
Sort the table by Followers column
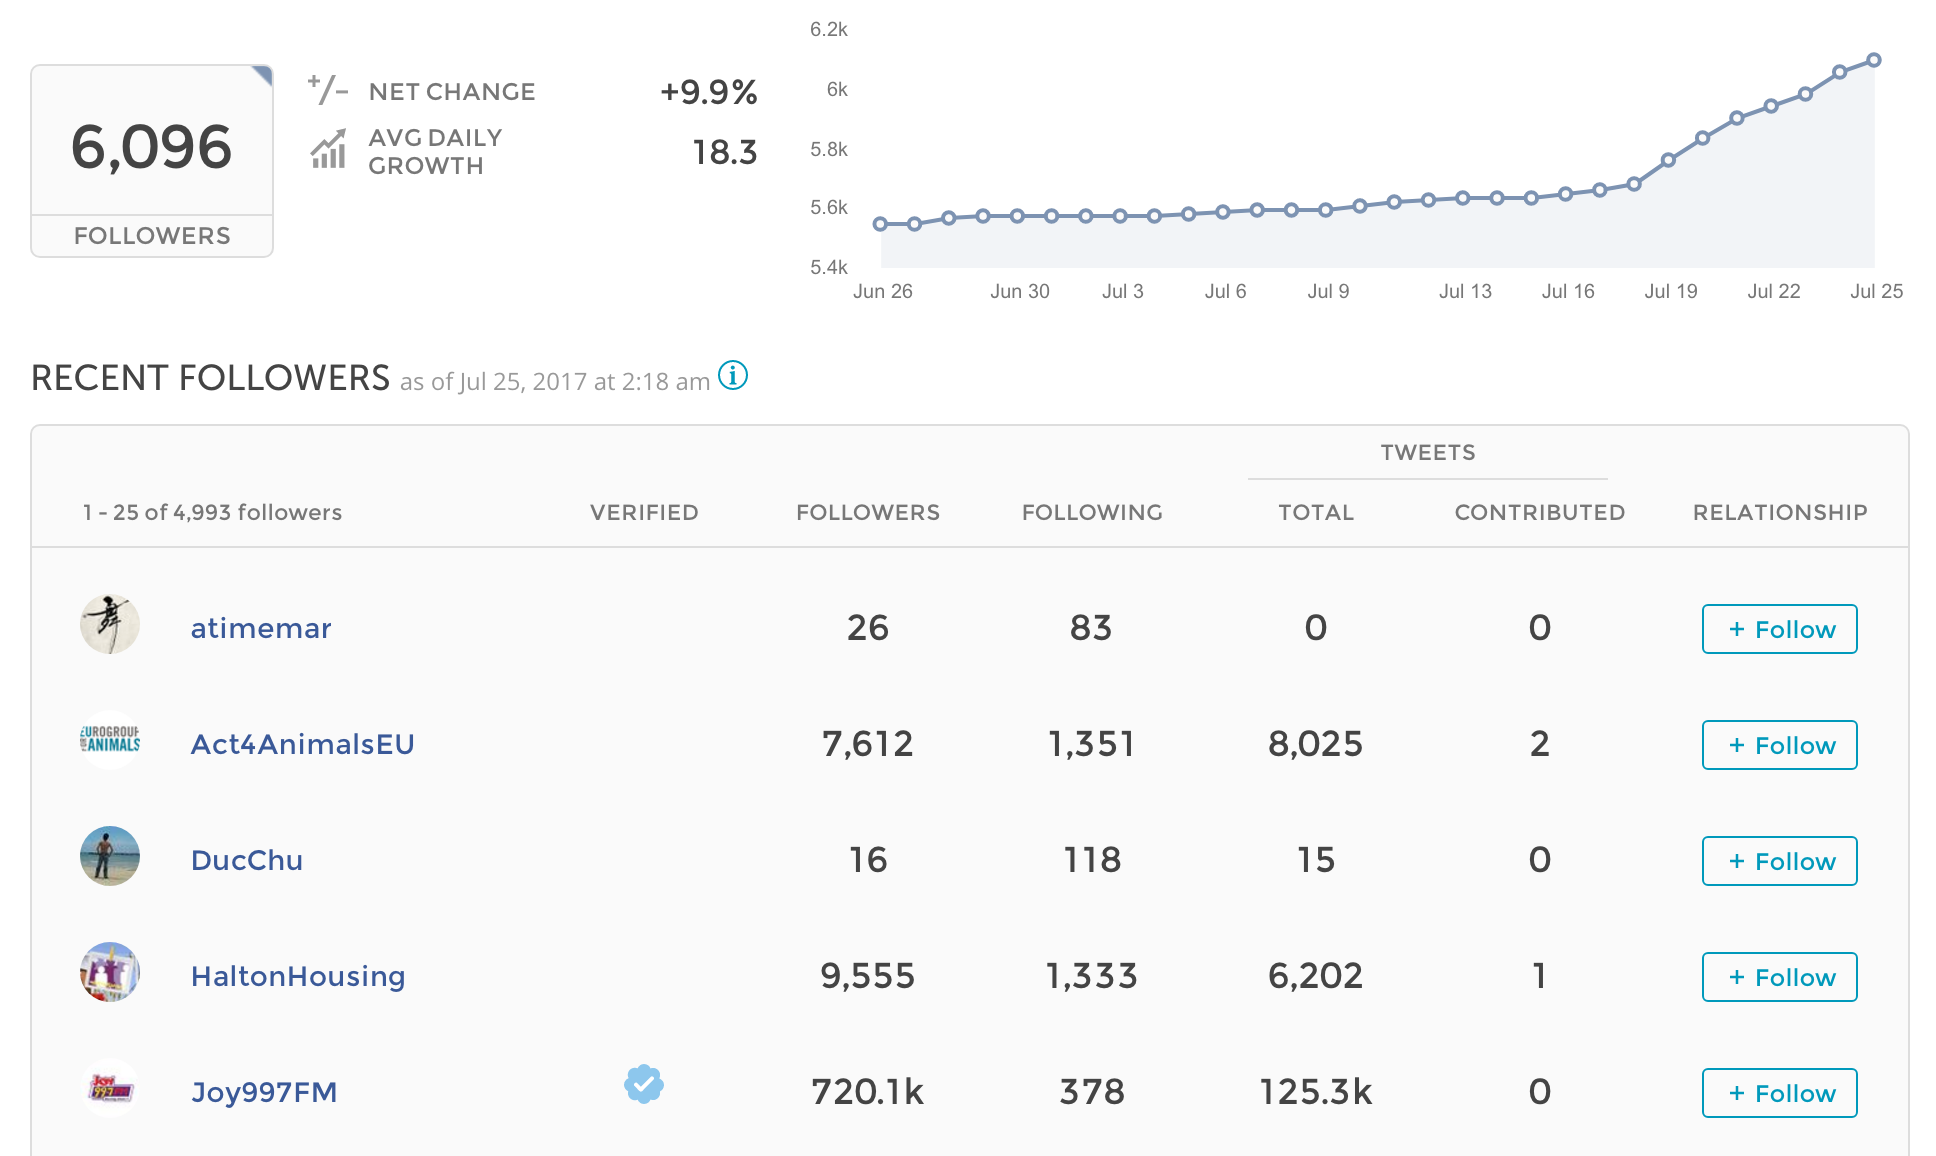click(867, 512)
